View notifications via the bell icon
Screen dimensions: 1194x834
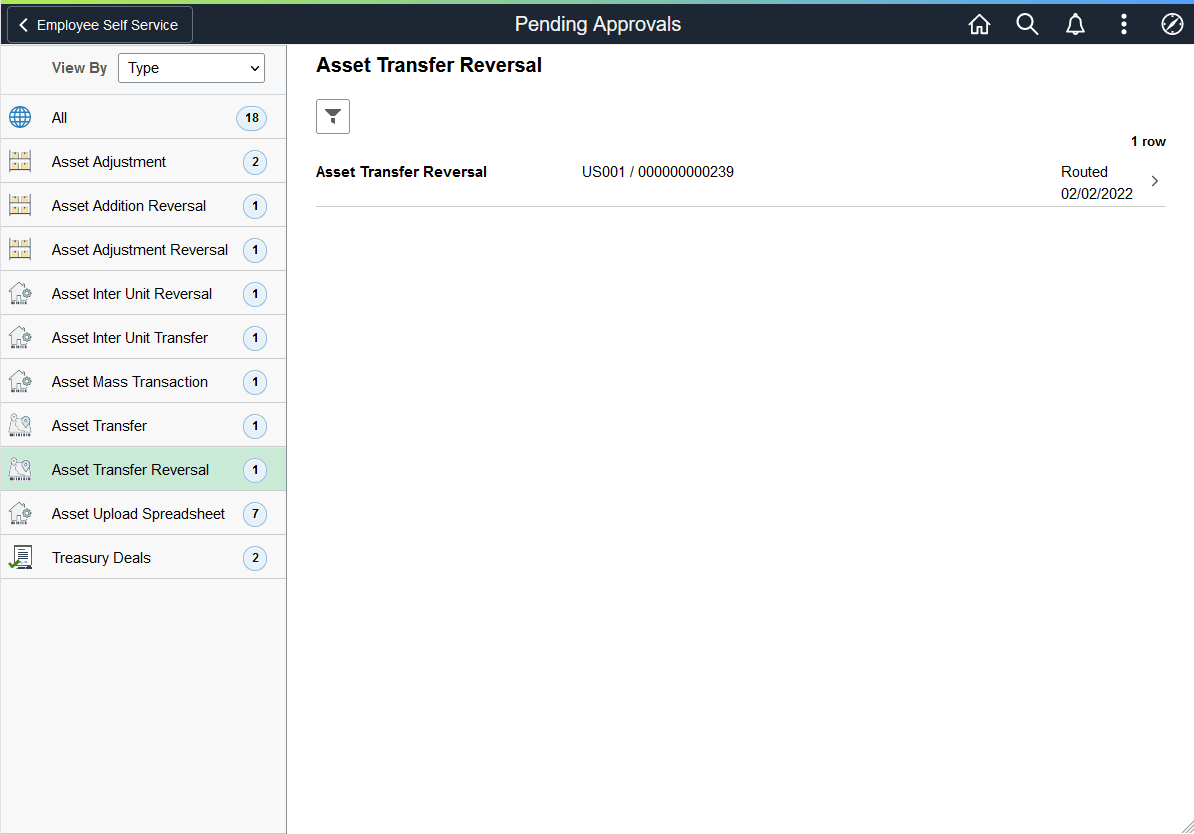tap(1075, 24)
